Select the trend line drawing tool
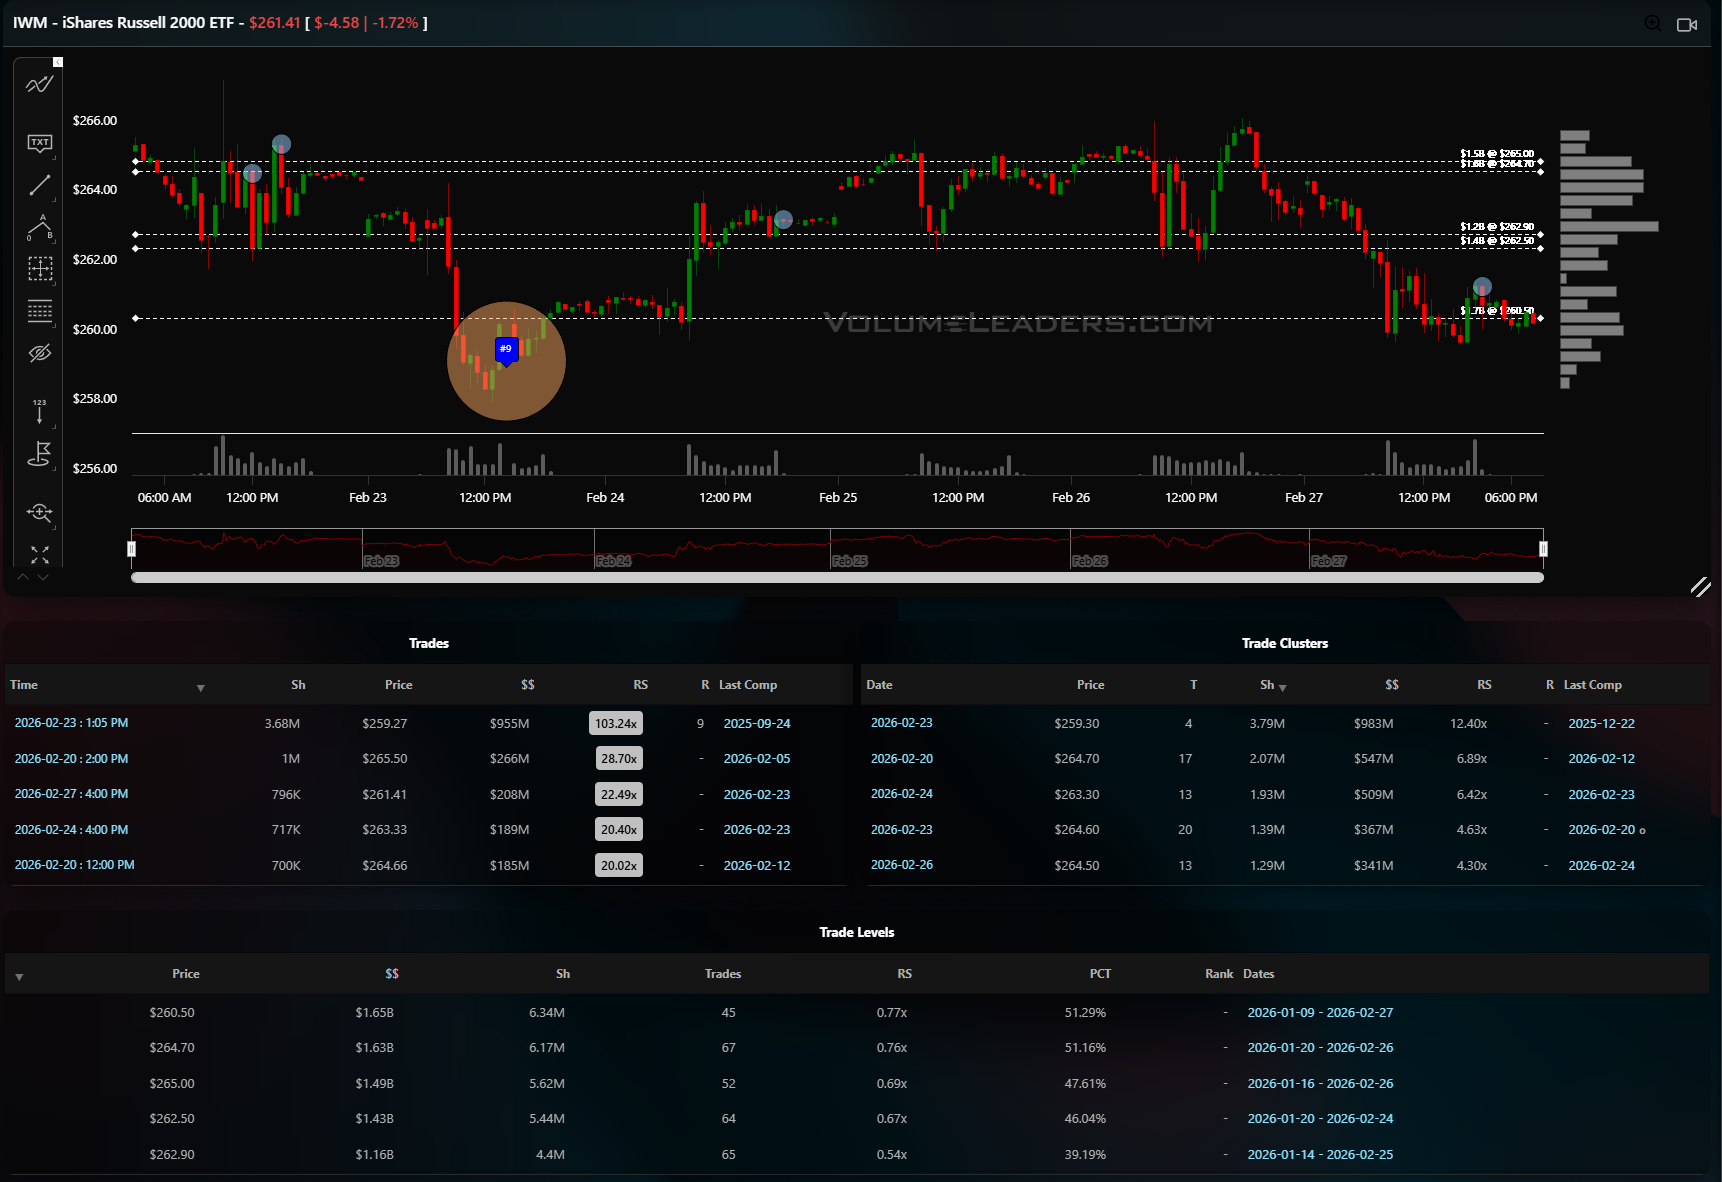The width and height of the screenshot is (1722, 1182). click(39, 185)
